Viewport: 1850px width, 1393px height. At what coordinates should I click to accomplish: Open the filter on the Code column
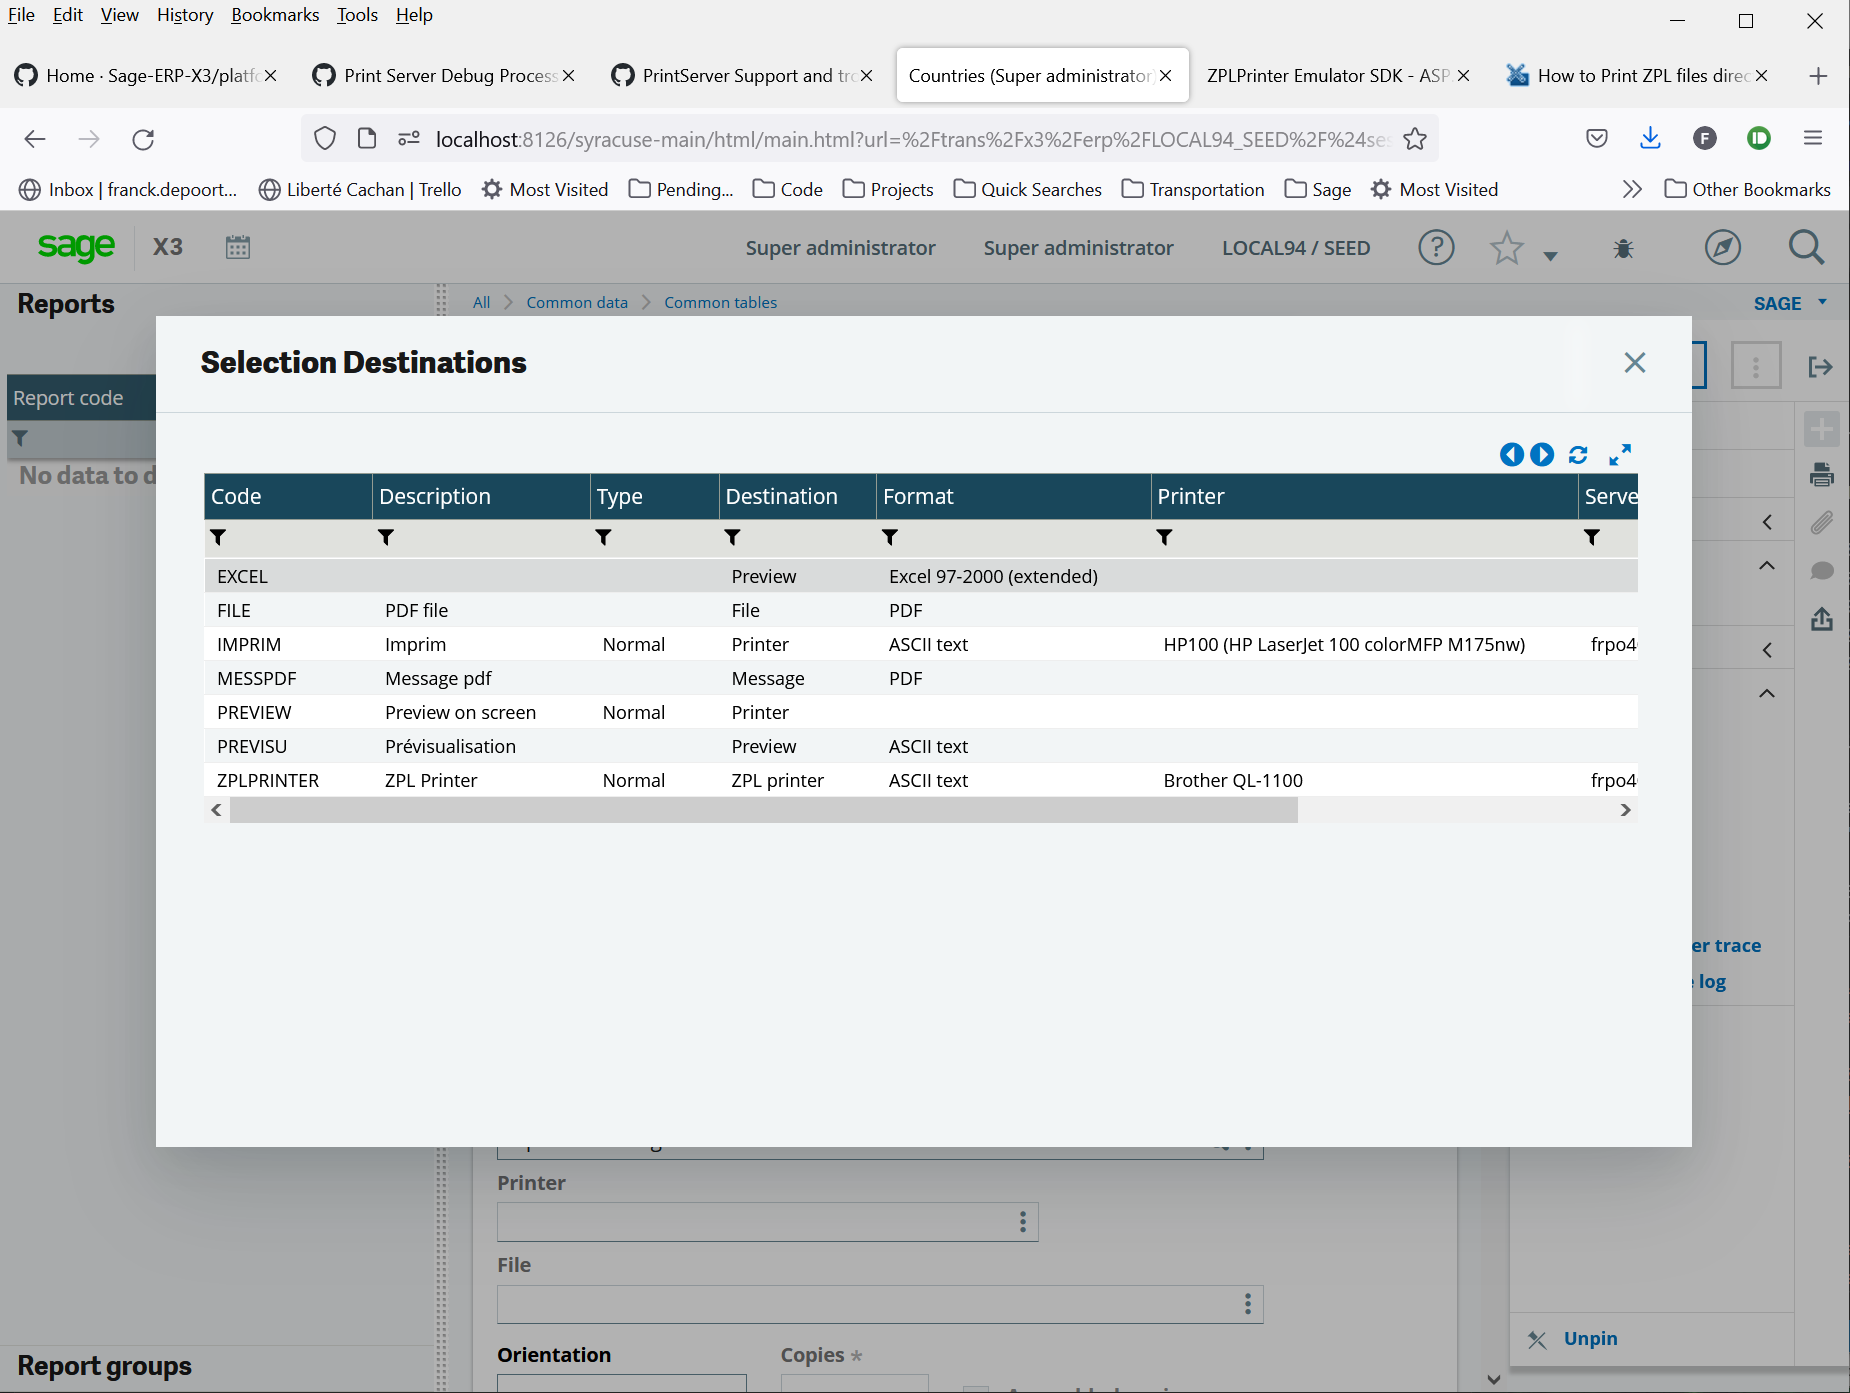click(x=219, y=537)
